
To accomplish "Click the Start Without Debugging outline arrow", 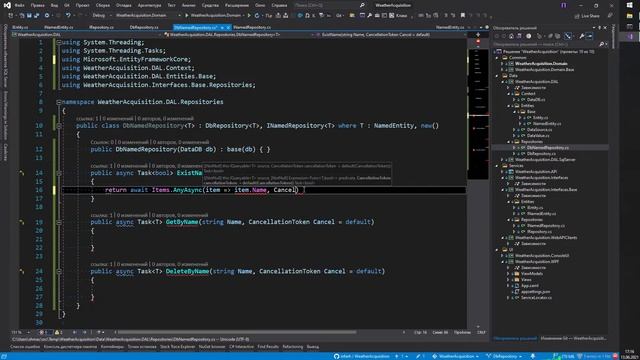I will (249, 16).
